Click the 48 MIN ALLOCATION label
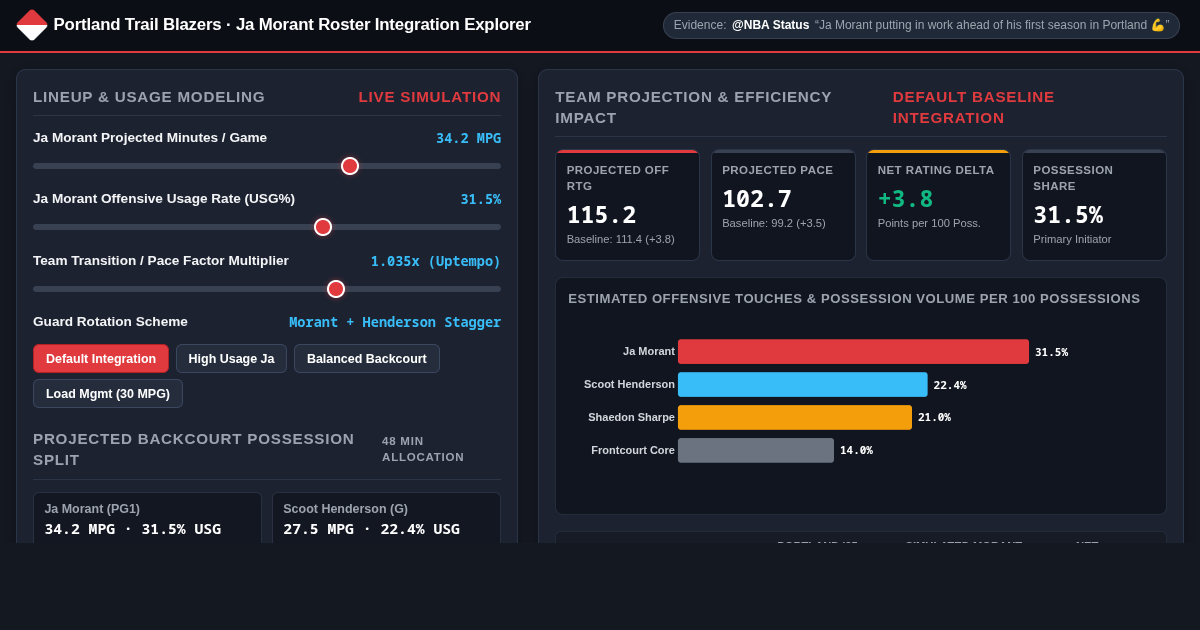 [423, 449]
